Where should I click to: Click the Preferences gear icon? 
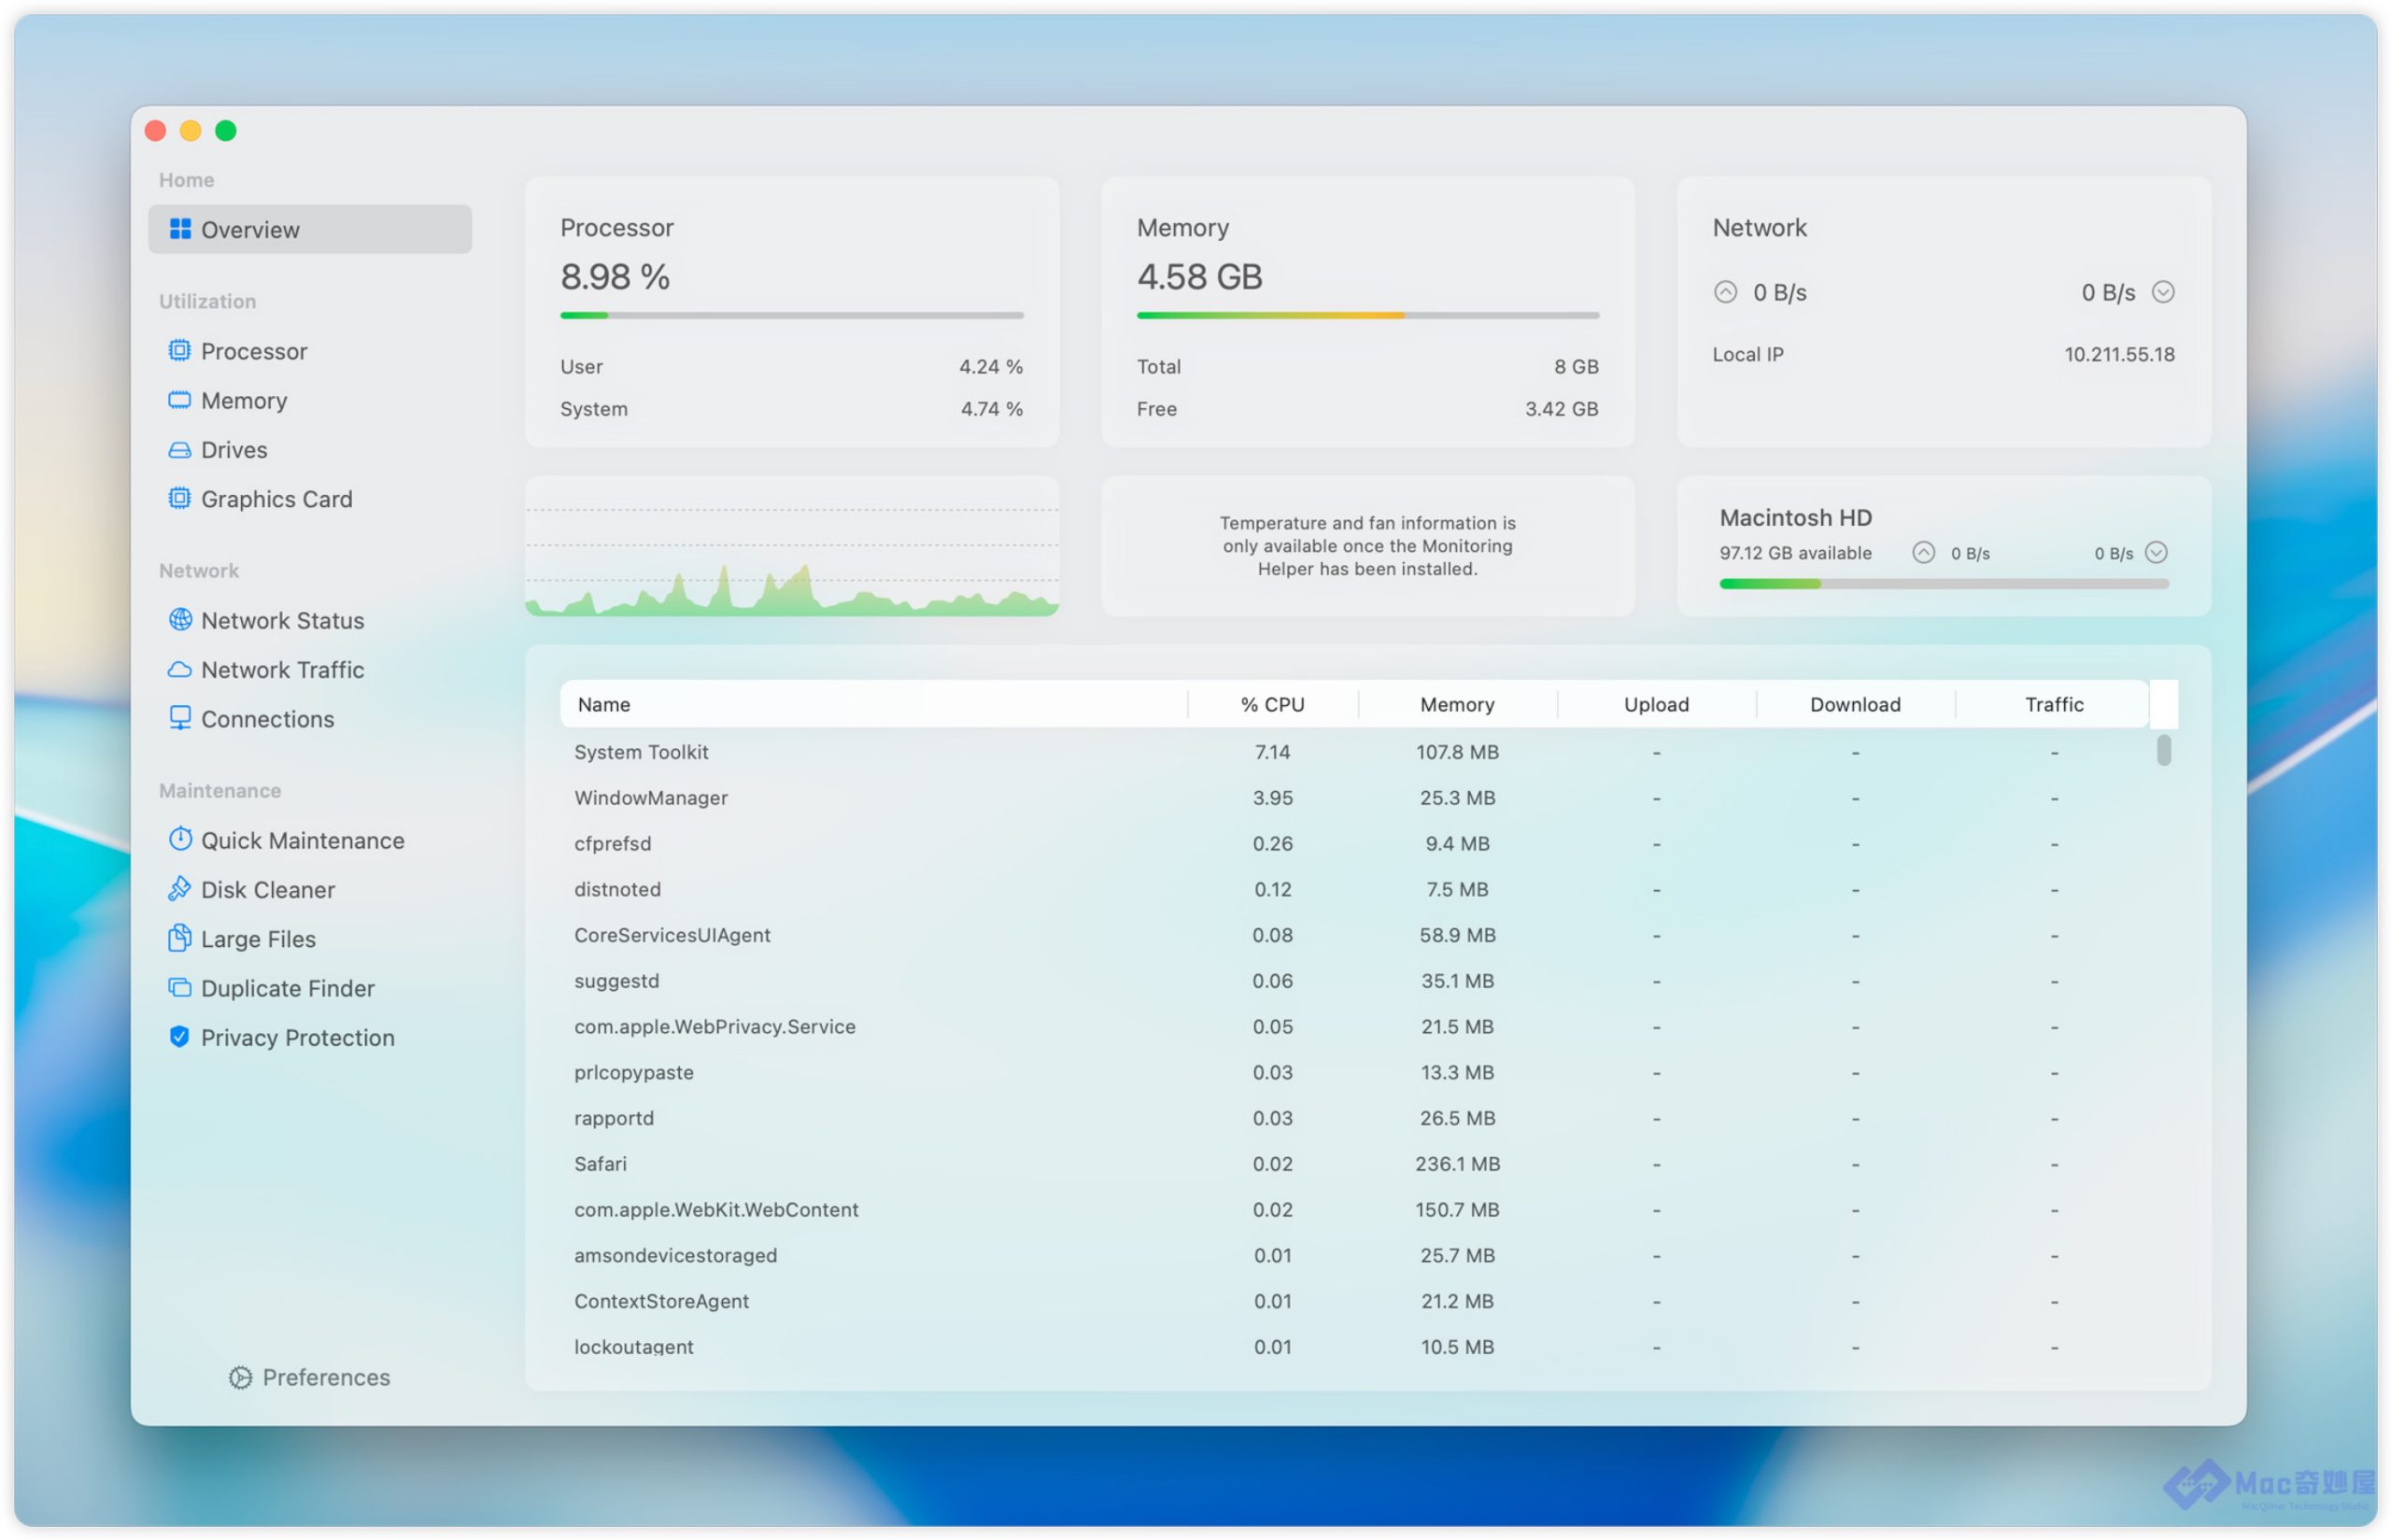240,1378
